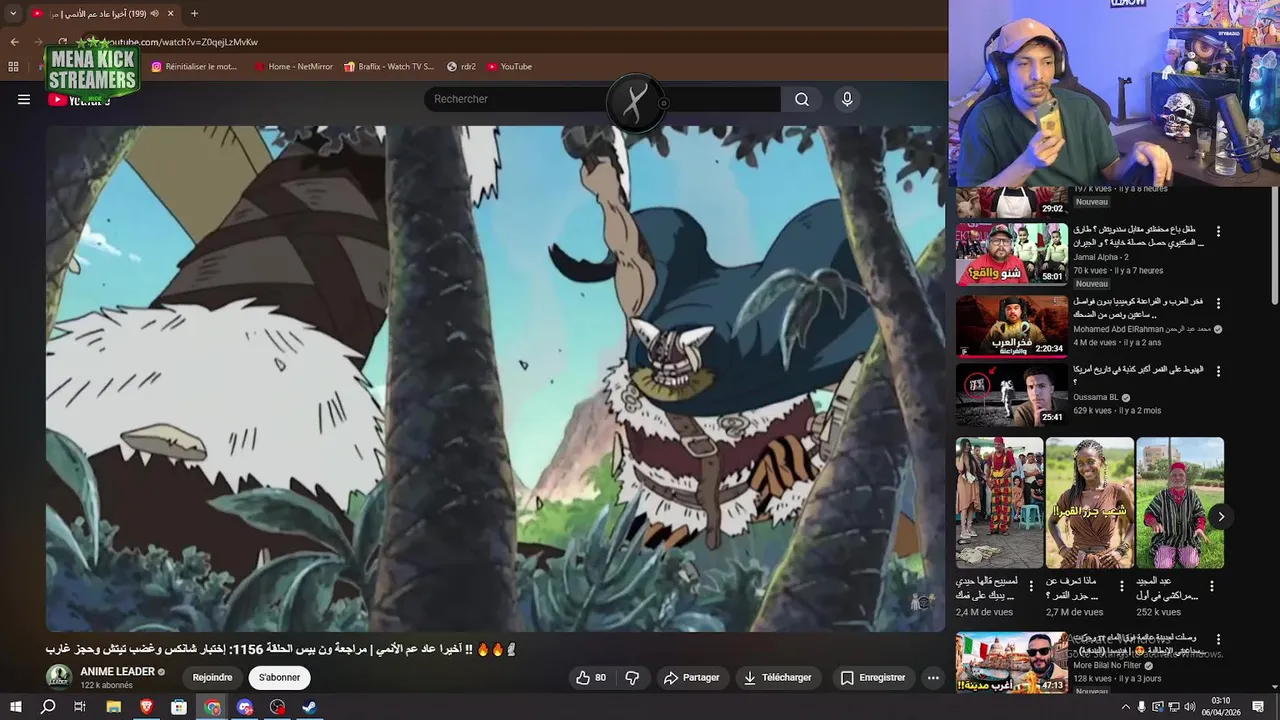
Task: Open options for the 252 k vues Short
Action: [x=1211, y=586]
